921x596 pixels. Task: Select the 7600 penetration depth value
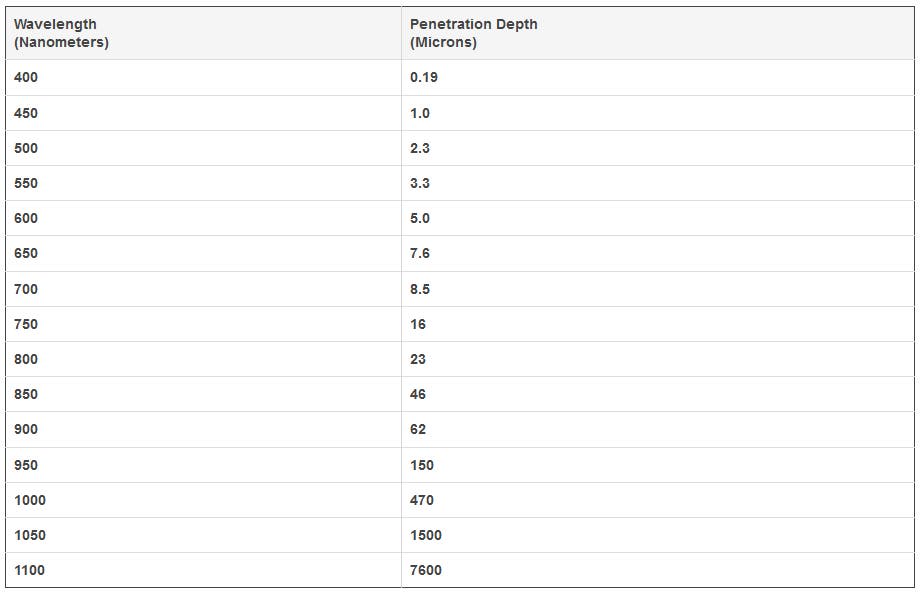pos(426,570)
